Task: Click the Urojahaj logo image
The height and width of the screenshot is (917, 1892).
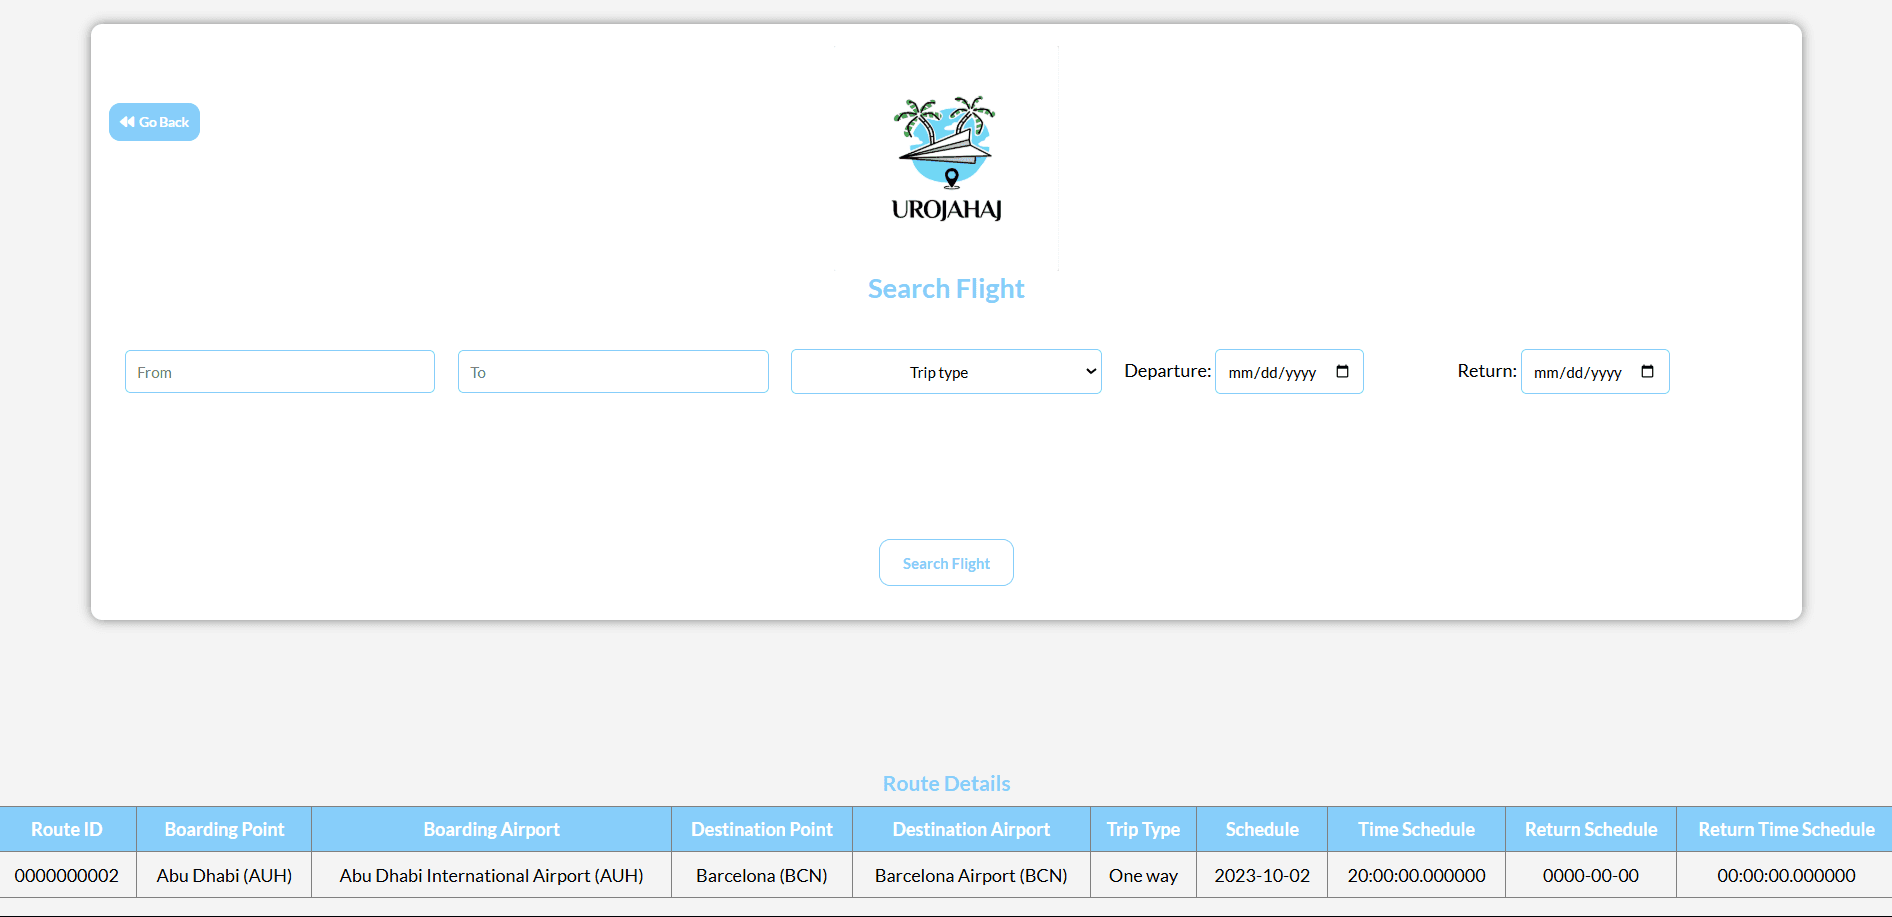Action: tap(946, 157)
